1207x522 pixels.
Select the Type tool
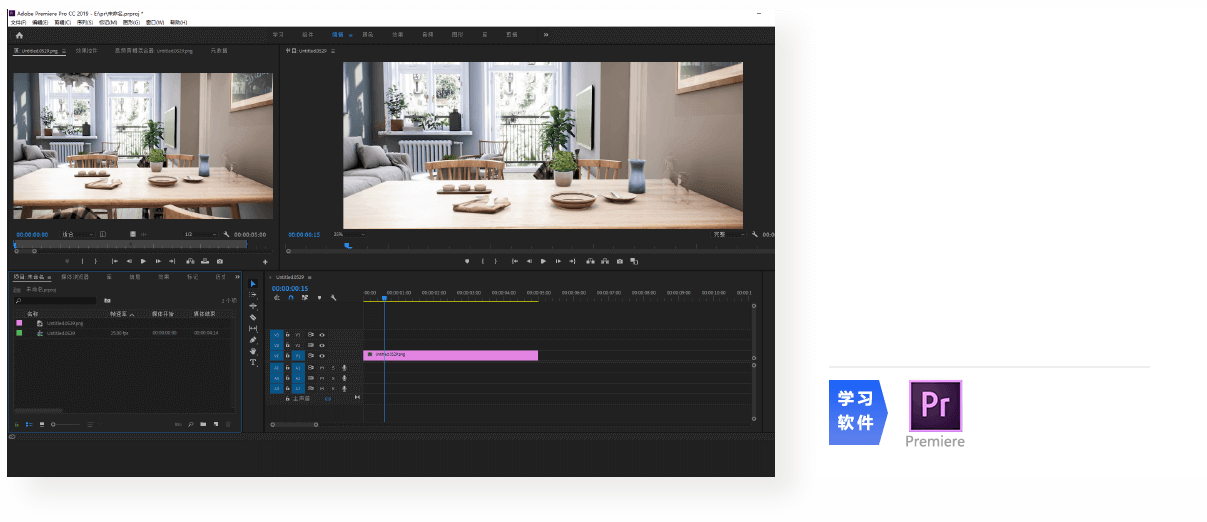pos(253,362)
